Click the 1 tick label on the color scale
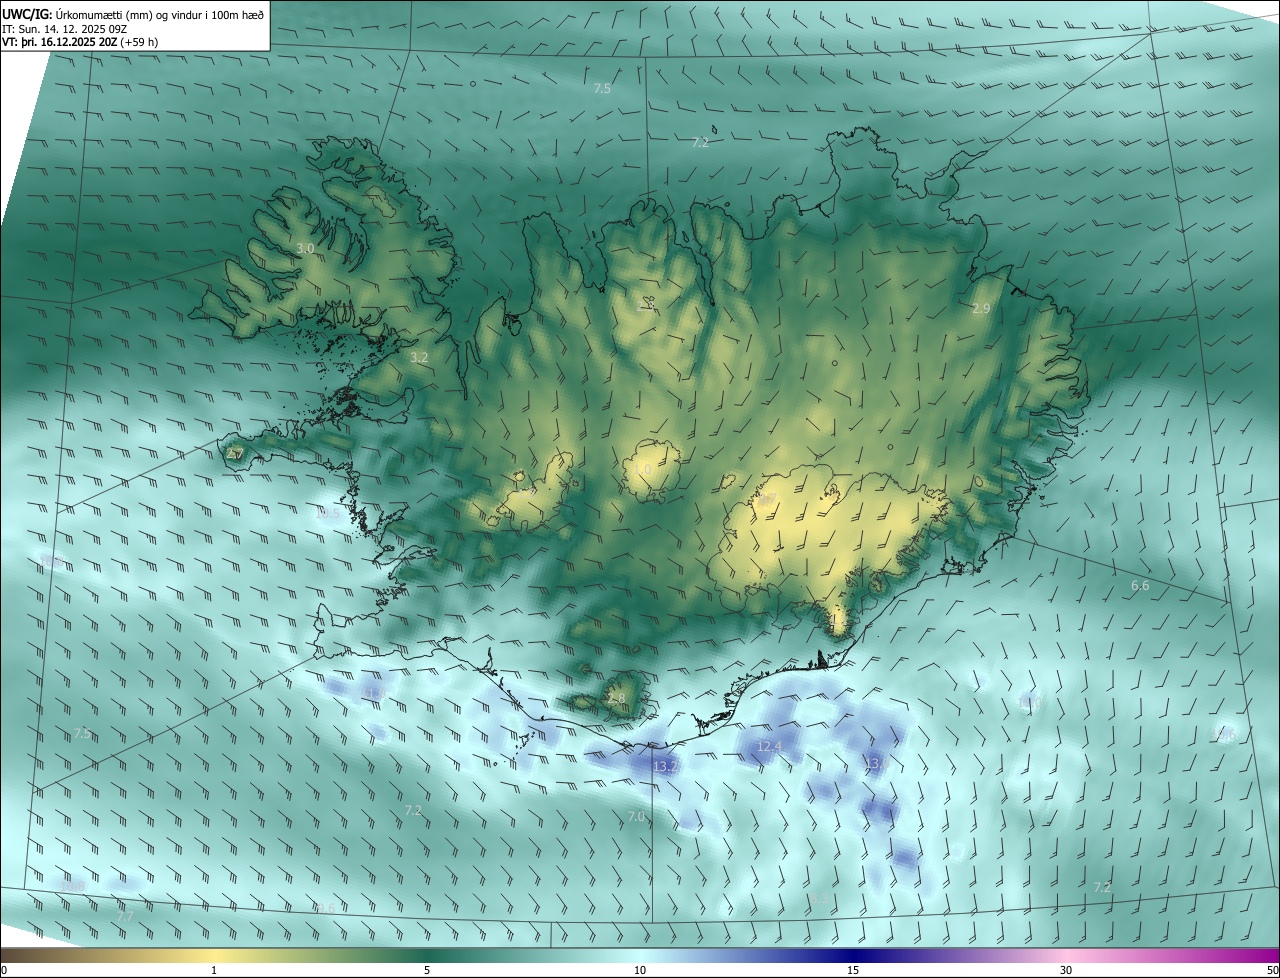The width and height of the screenshot is (1280, 978). click(214, 970)
